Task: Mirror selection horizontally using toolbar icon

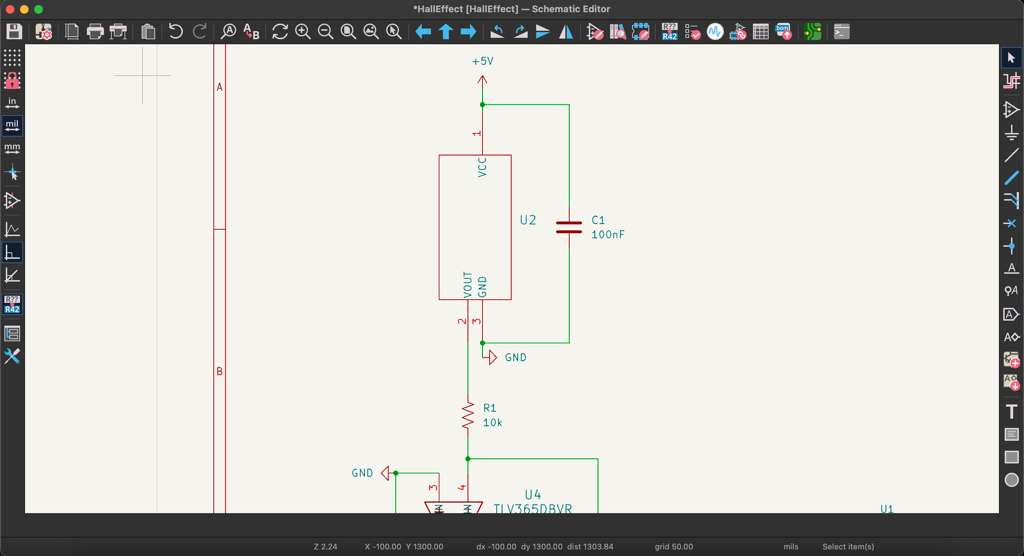Action: pos(566,32)
